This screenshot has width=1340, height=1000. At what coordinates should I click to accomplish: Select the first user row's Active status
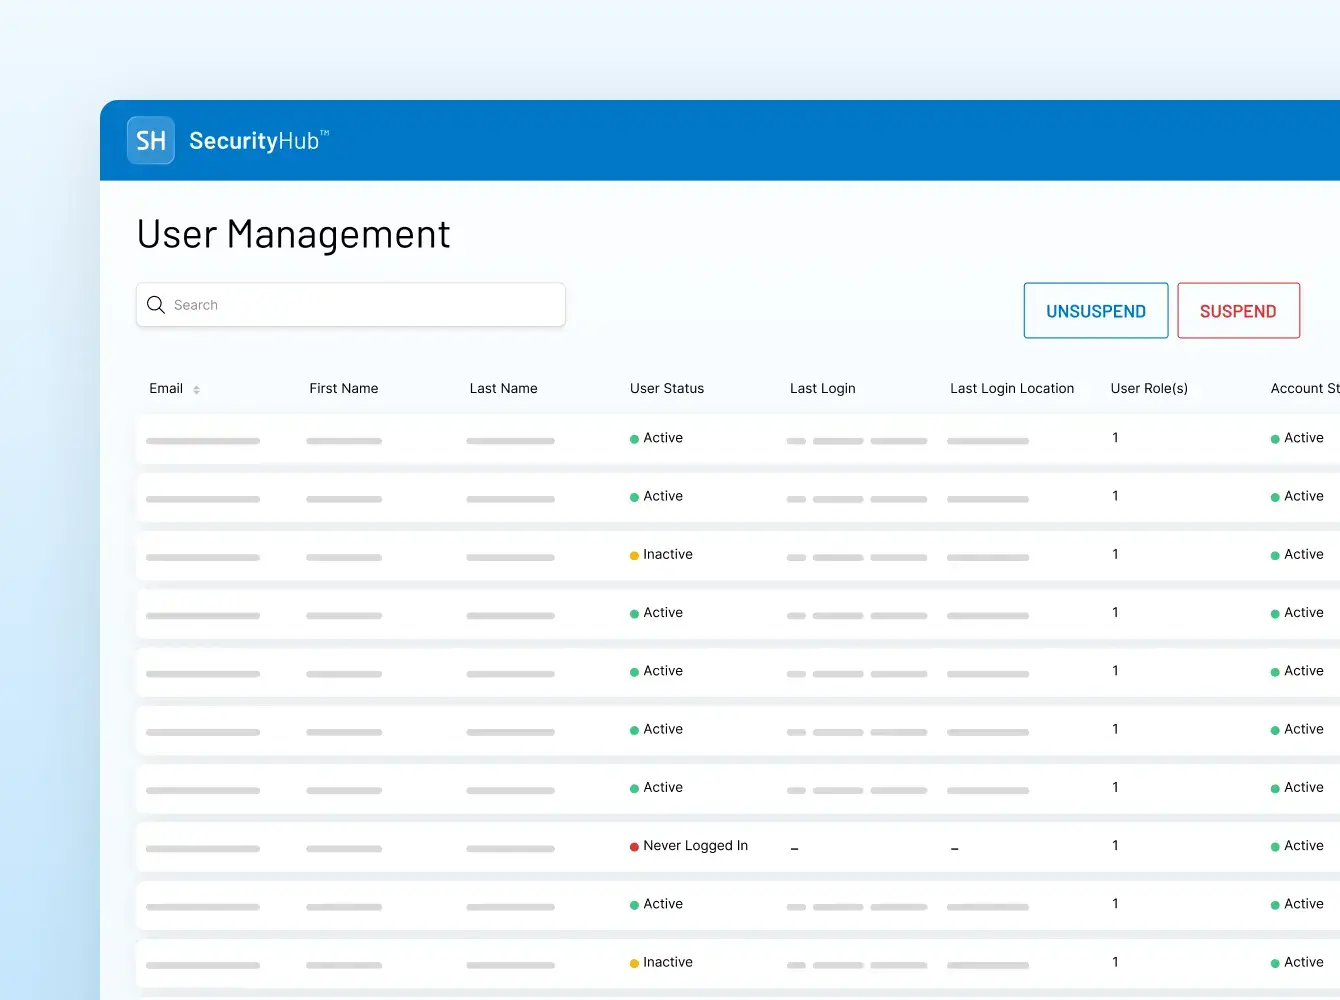662,438
